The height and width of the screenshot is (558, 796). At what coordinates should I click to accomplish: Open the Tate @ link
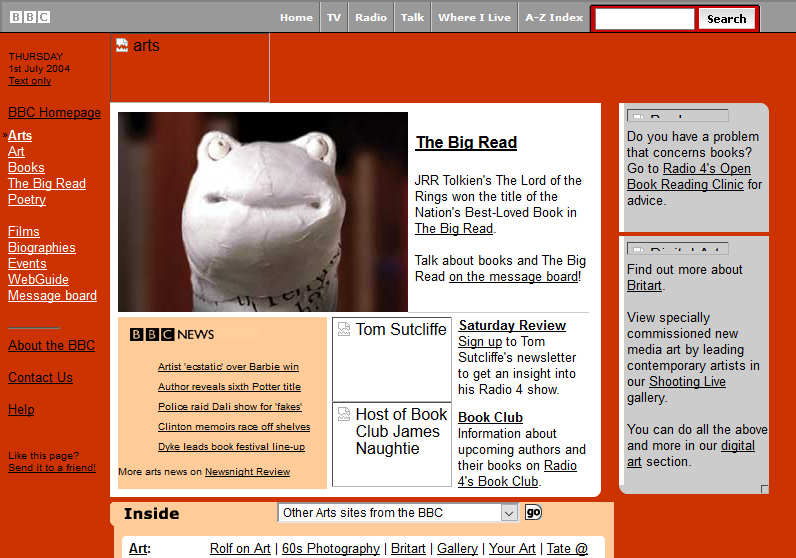[567, 549]
